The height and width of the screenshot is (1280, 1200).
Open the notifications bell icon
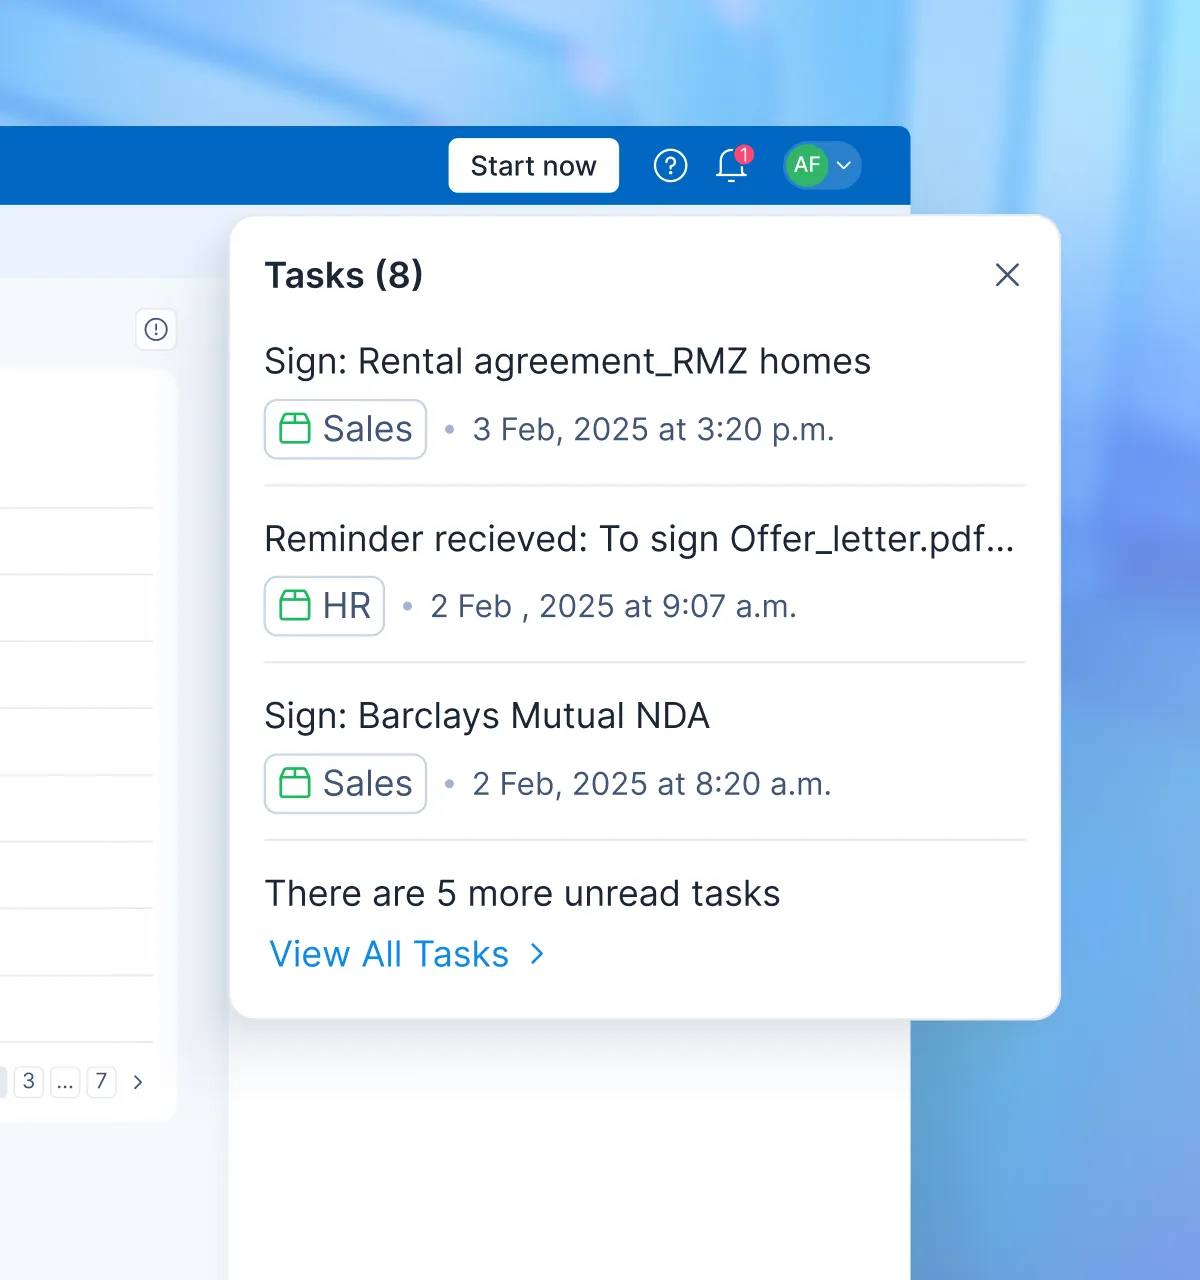732,165
